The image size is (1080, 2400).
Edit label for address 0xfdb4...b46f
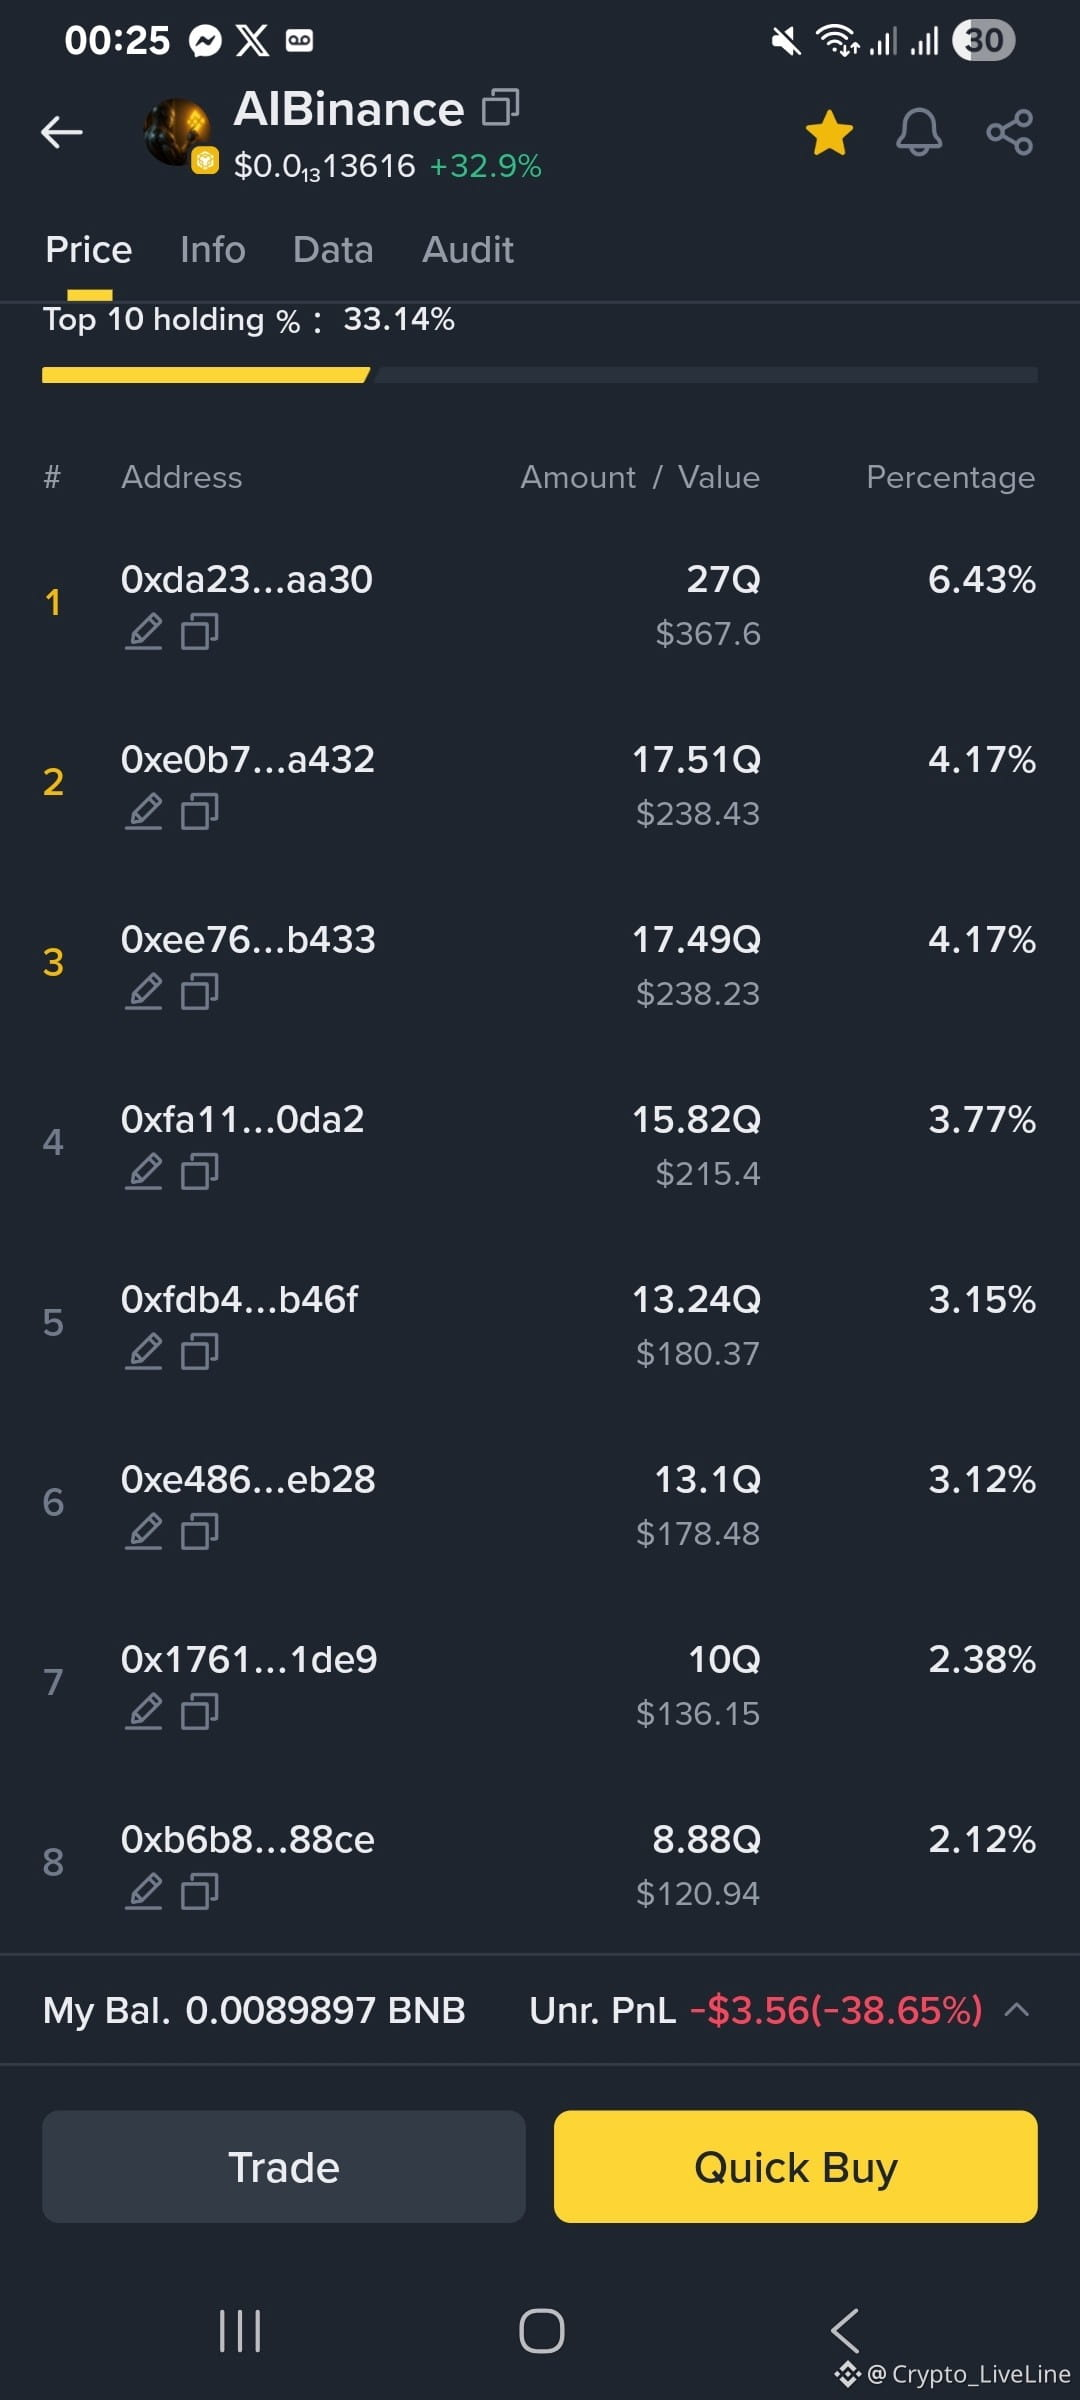pos(144,1352)
